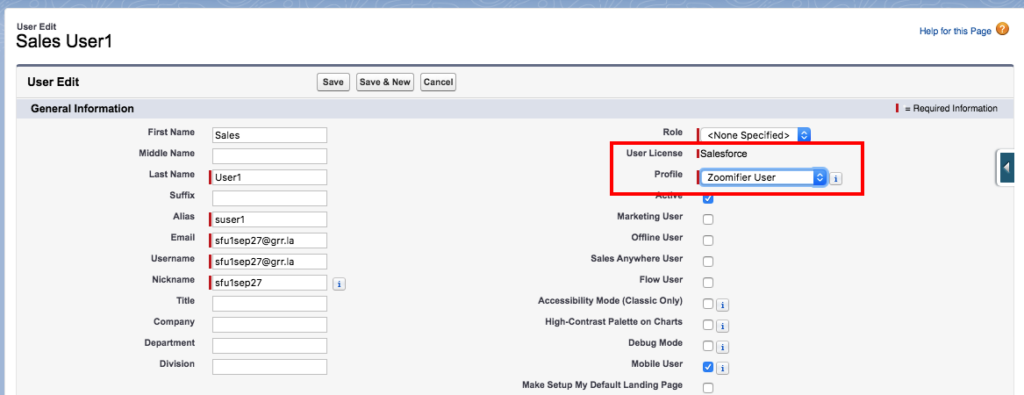
Task: Click the Cancel button
Action: click(x=438, y=82)
